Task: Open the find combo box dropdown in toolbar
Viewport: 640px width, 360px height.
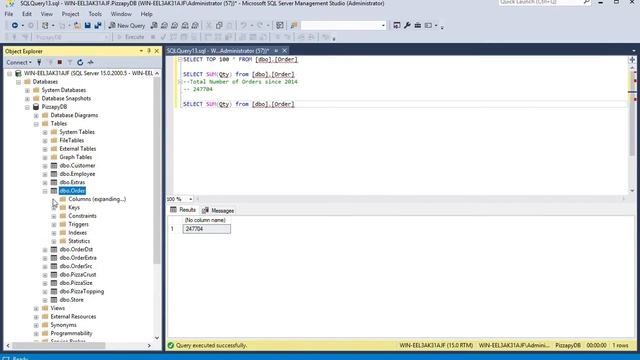Action: 383,25
